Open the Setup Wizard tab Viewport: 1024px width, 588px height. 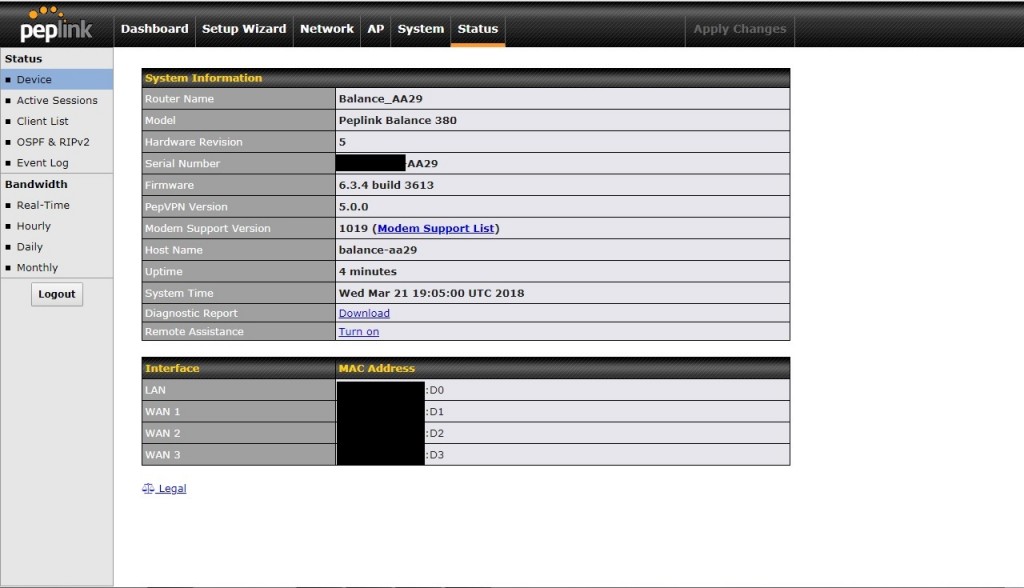pos(244,29)
